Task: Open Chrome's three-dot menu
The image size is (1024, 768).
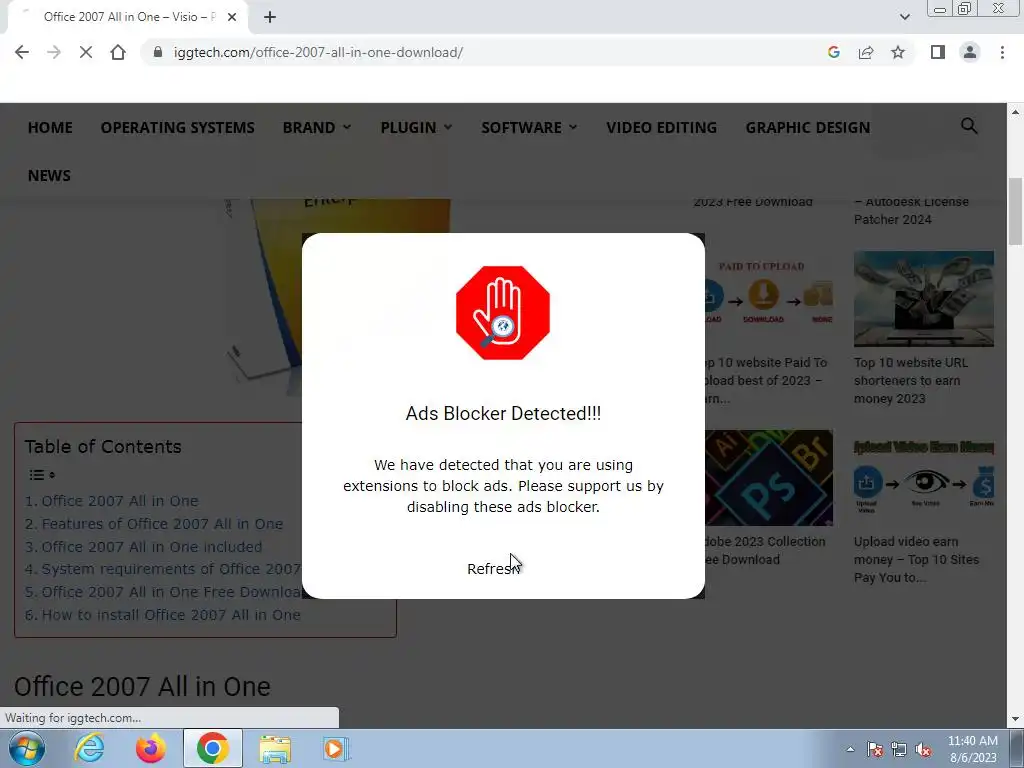Action: click(1002, 52)
